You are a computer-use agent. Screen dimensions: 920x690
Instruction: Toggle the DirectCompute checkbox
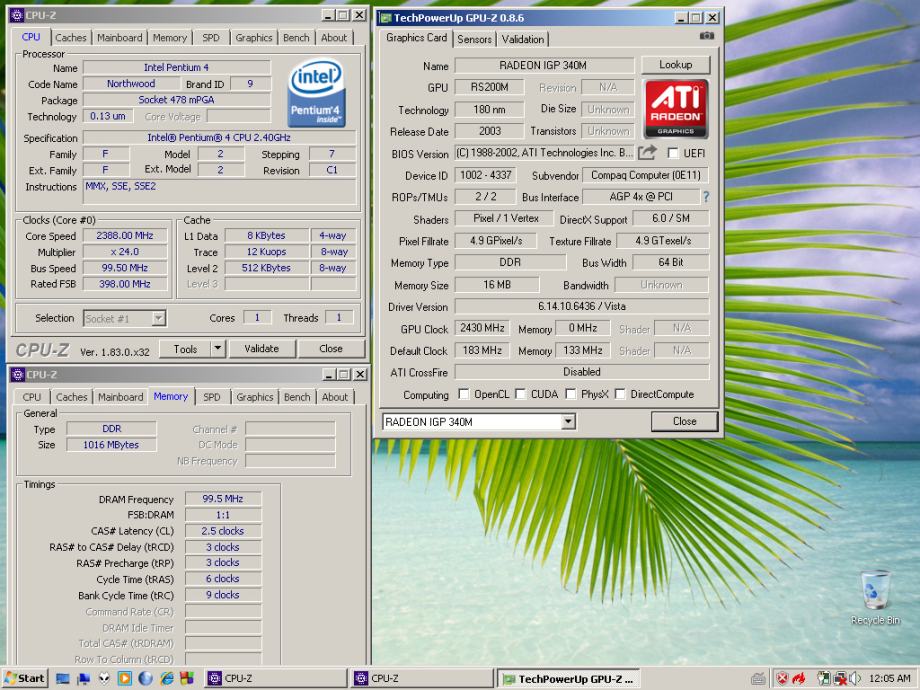620,394
